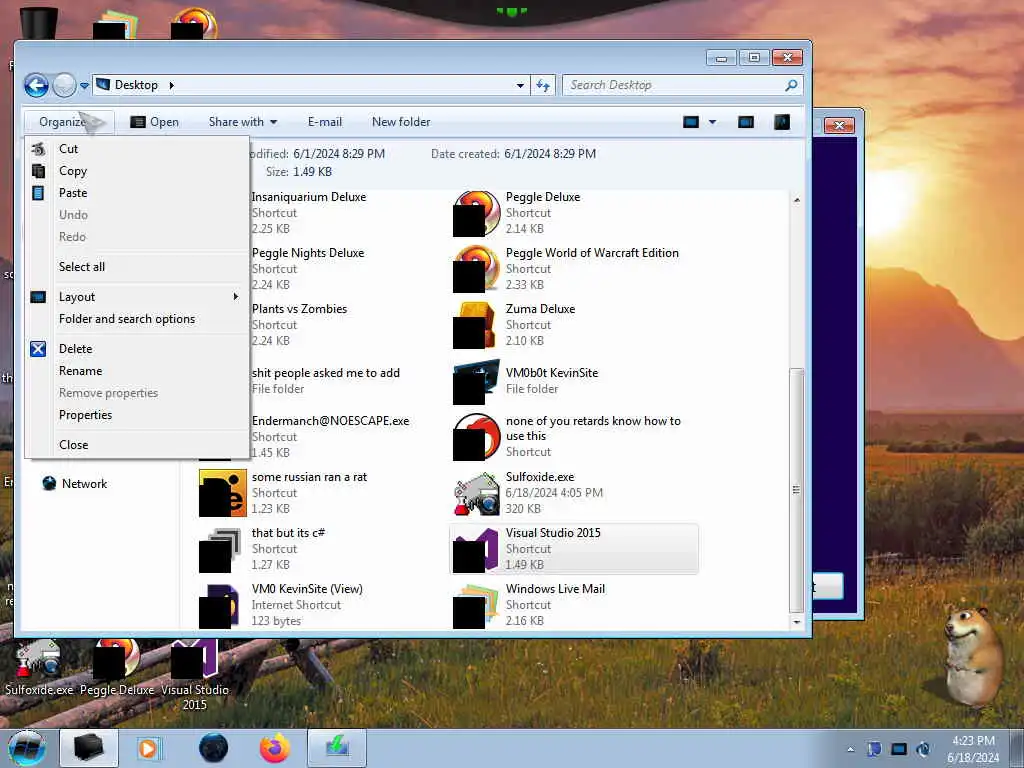Select the Peggle Deluxe shortcut icon in Explorer

pyautogui.click(x=477, y=213)
